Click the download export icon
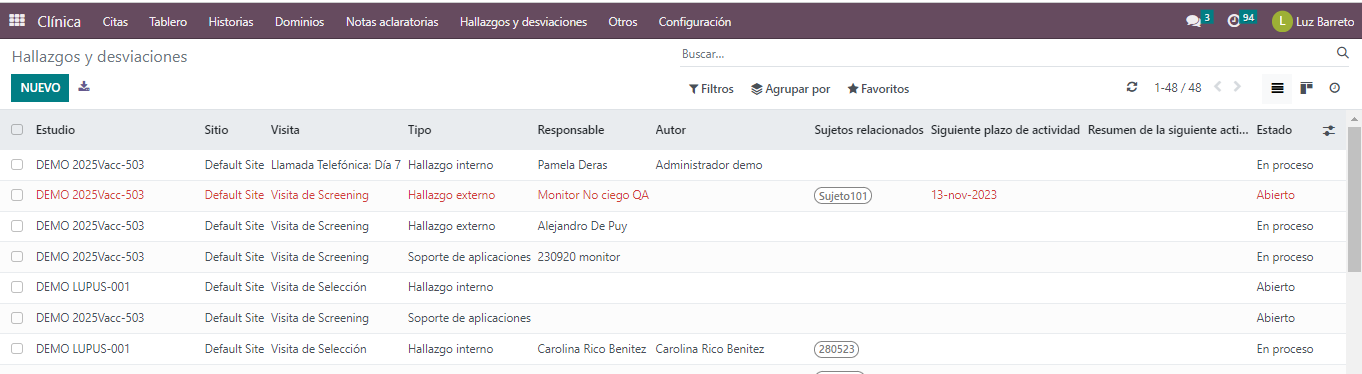This screenshot has height=374, width=1362. click(84, 87)
